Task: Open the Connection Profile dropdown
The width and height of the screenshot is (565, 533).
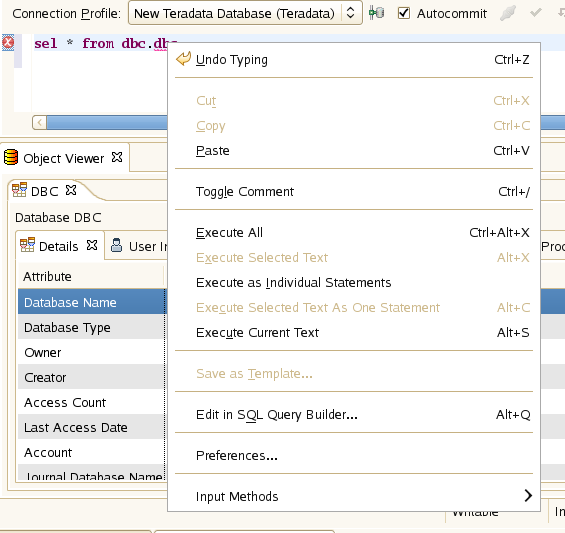Action: coord(245,13)
